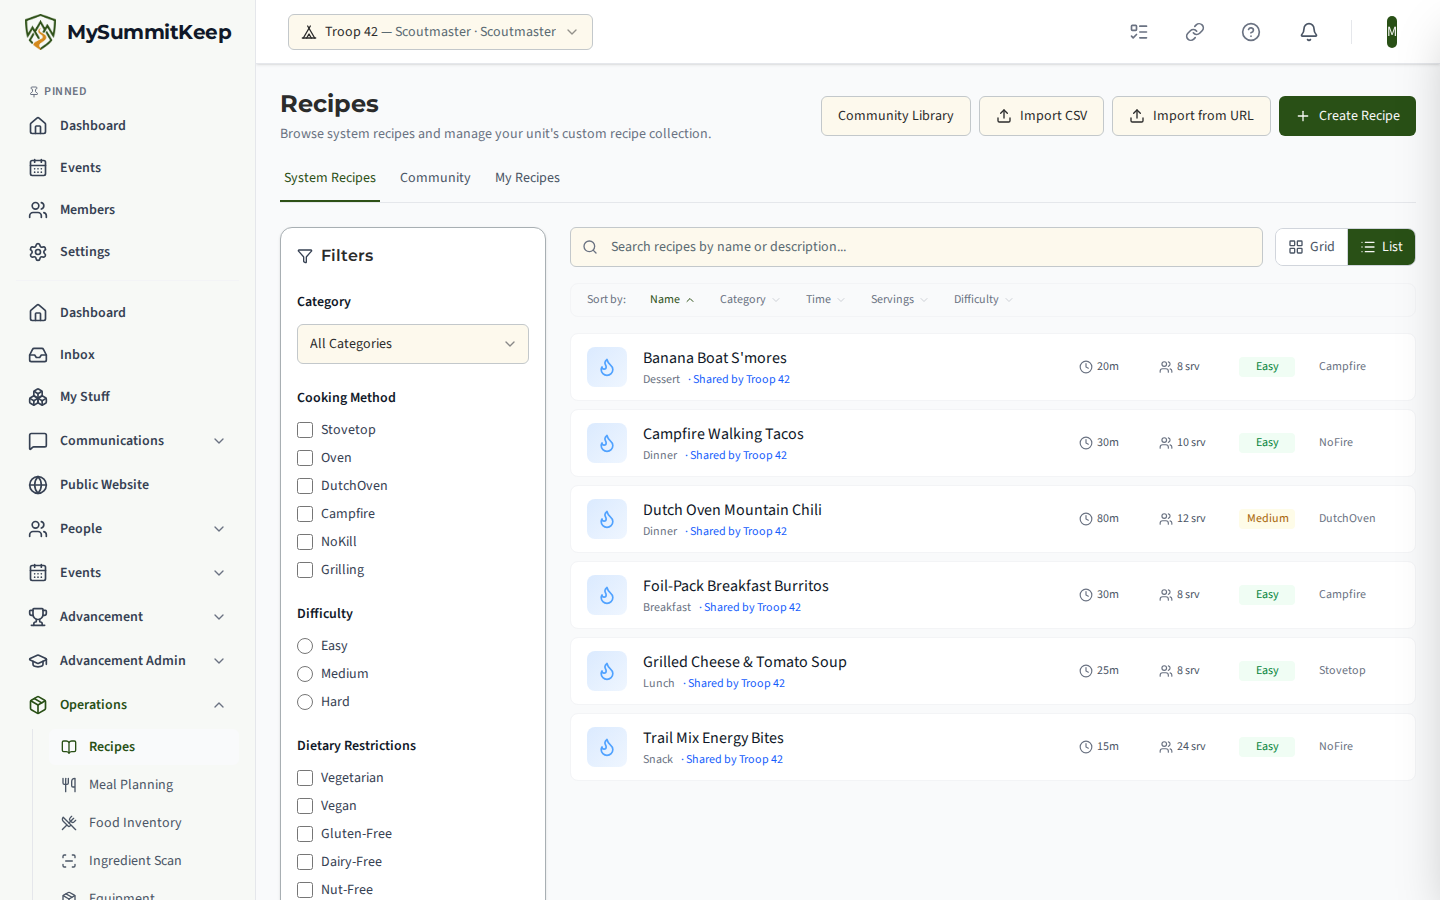Check the Stovetop cooking method
Viewport: 1440px width, 900px height.
click(x=305, y=430)
